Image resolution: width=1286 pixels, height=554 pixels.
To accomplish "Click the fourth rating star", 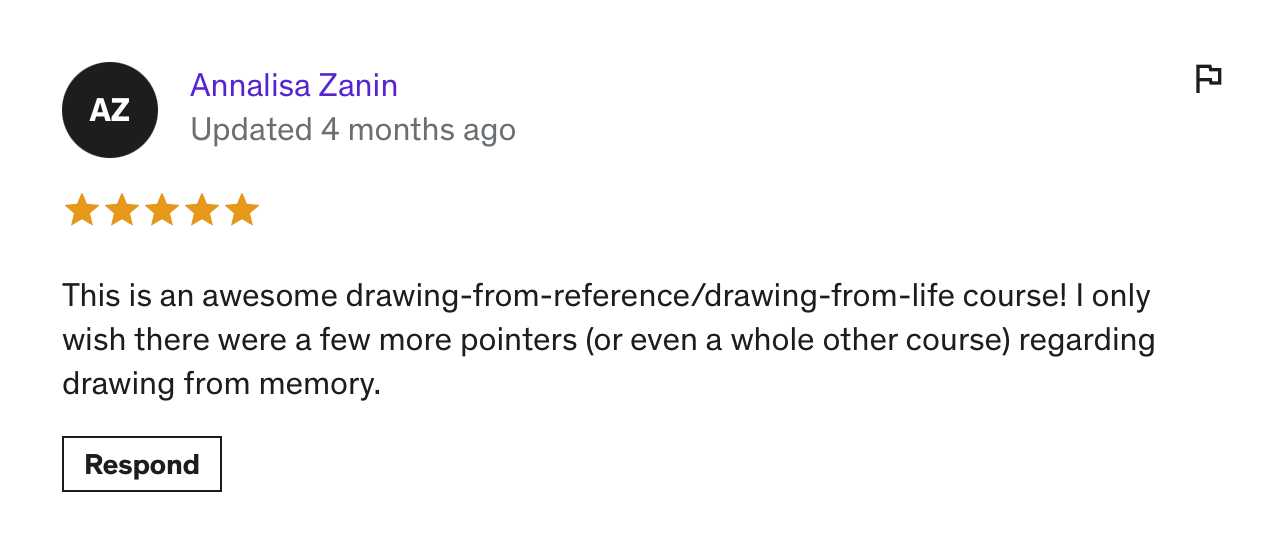I will 201,211.
